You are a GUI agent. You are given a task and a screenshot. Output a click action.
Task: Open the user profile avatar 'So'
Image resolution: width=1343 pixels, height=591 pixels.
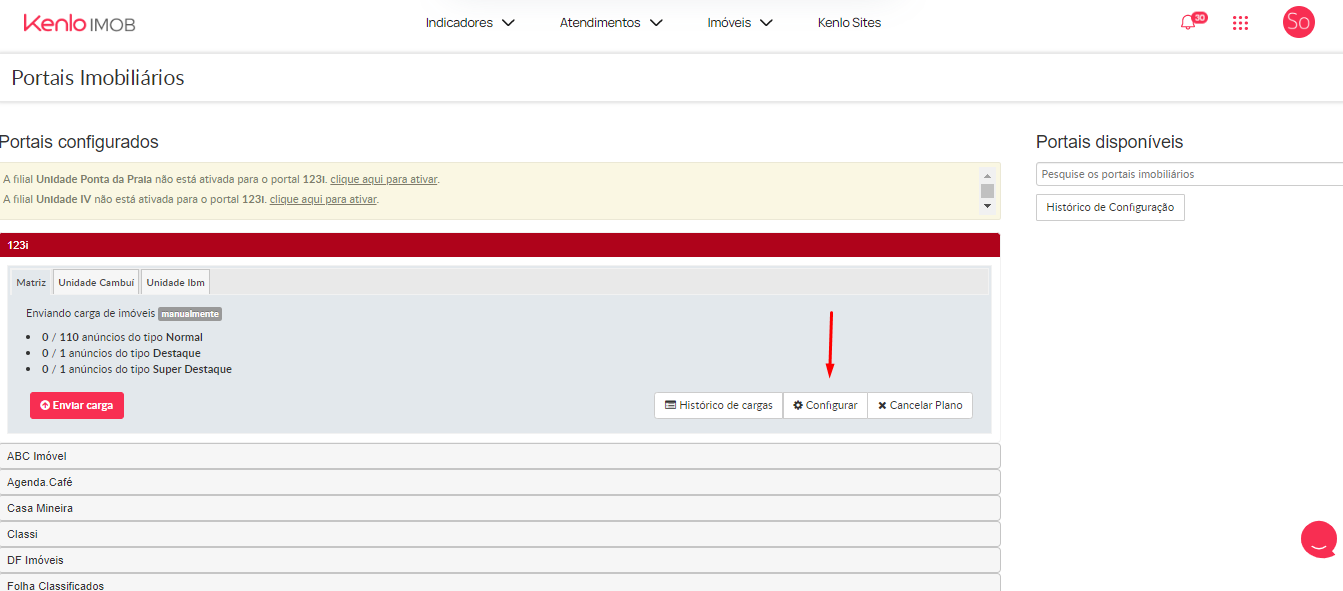click(x=1298, y=22)
